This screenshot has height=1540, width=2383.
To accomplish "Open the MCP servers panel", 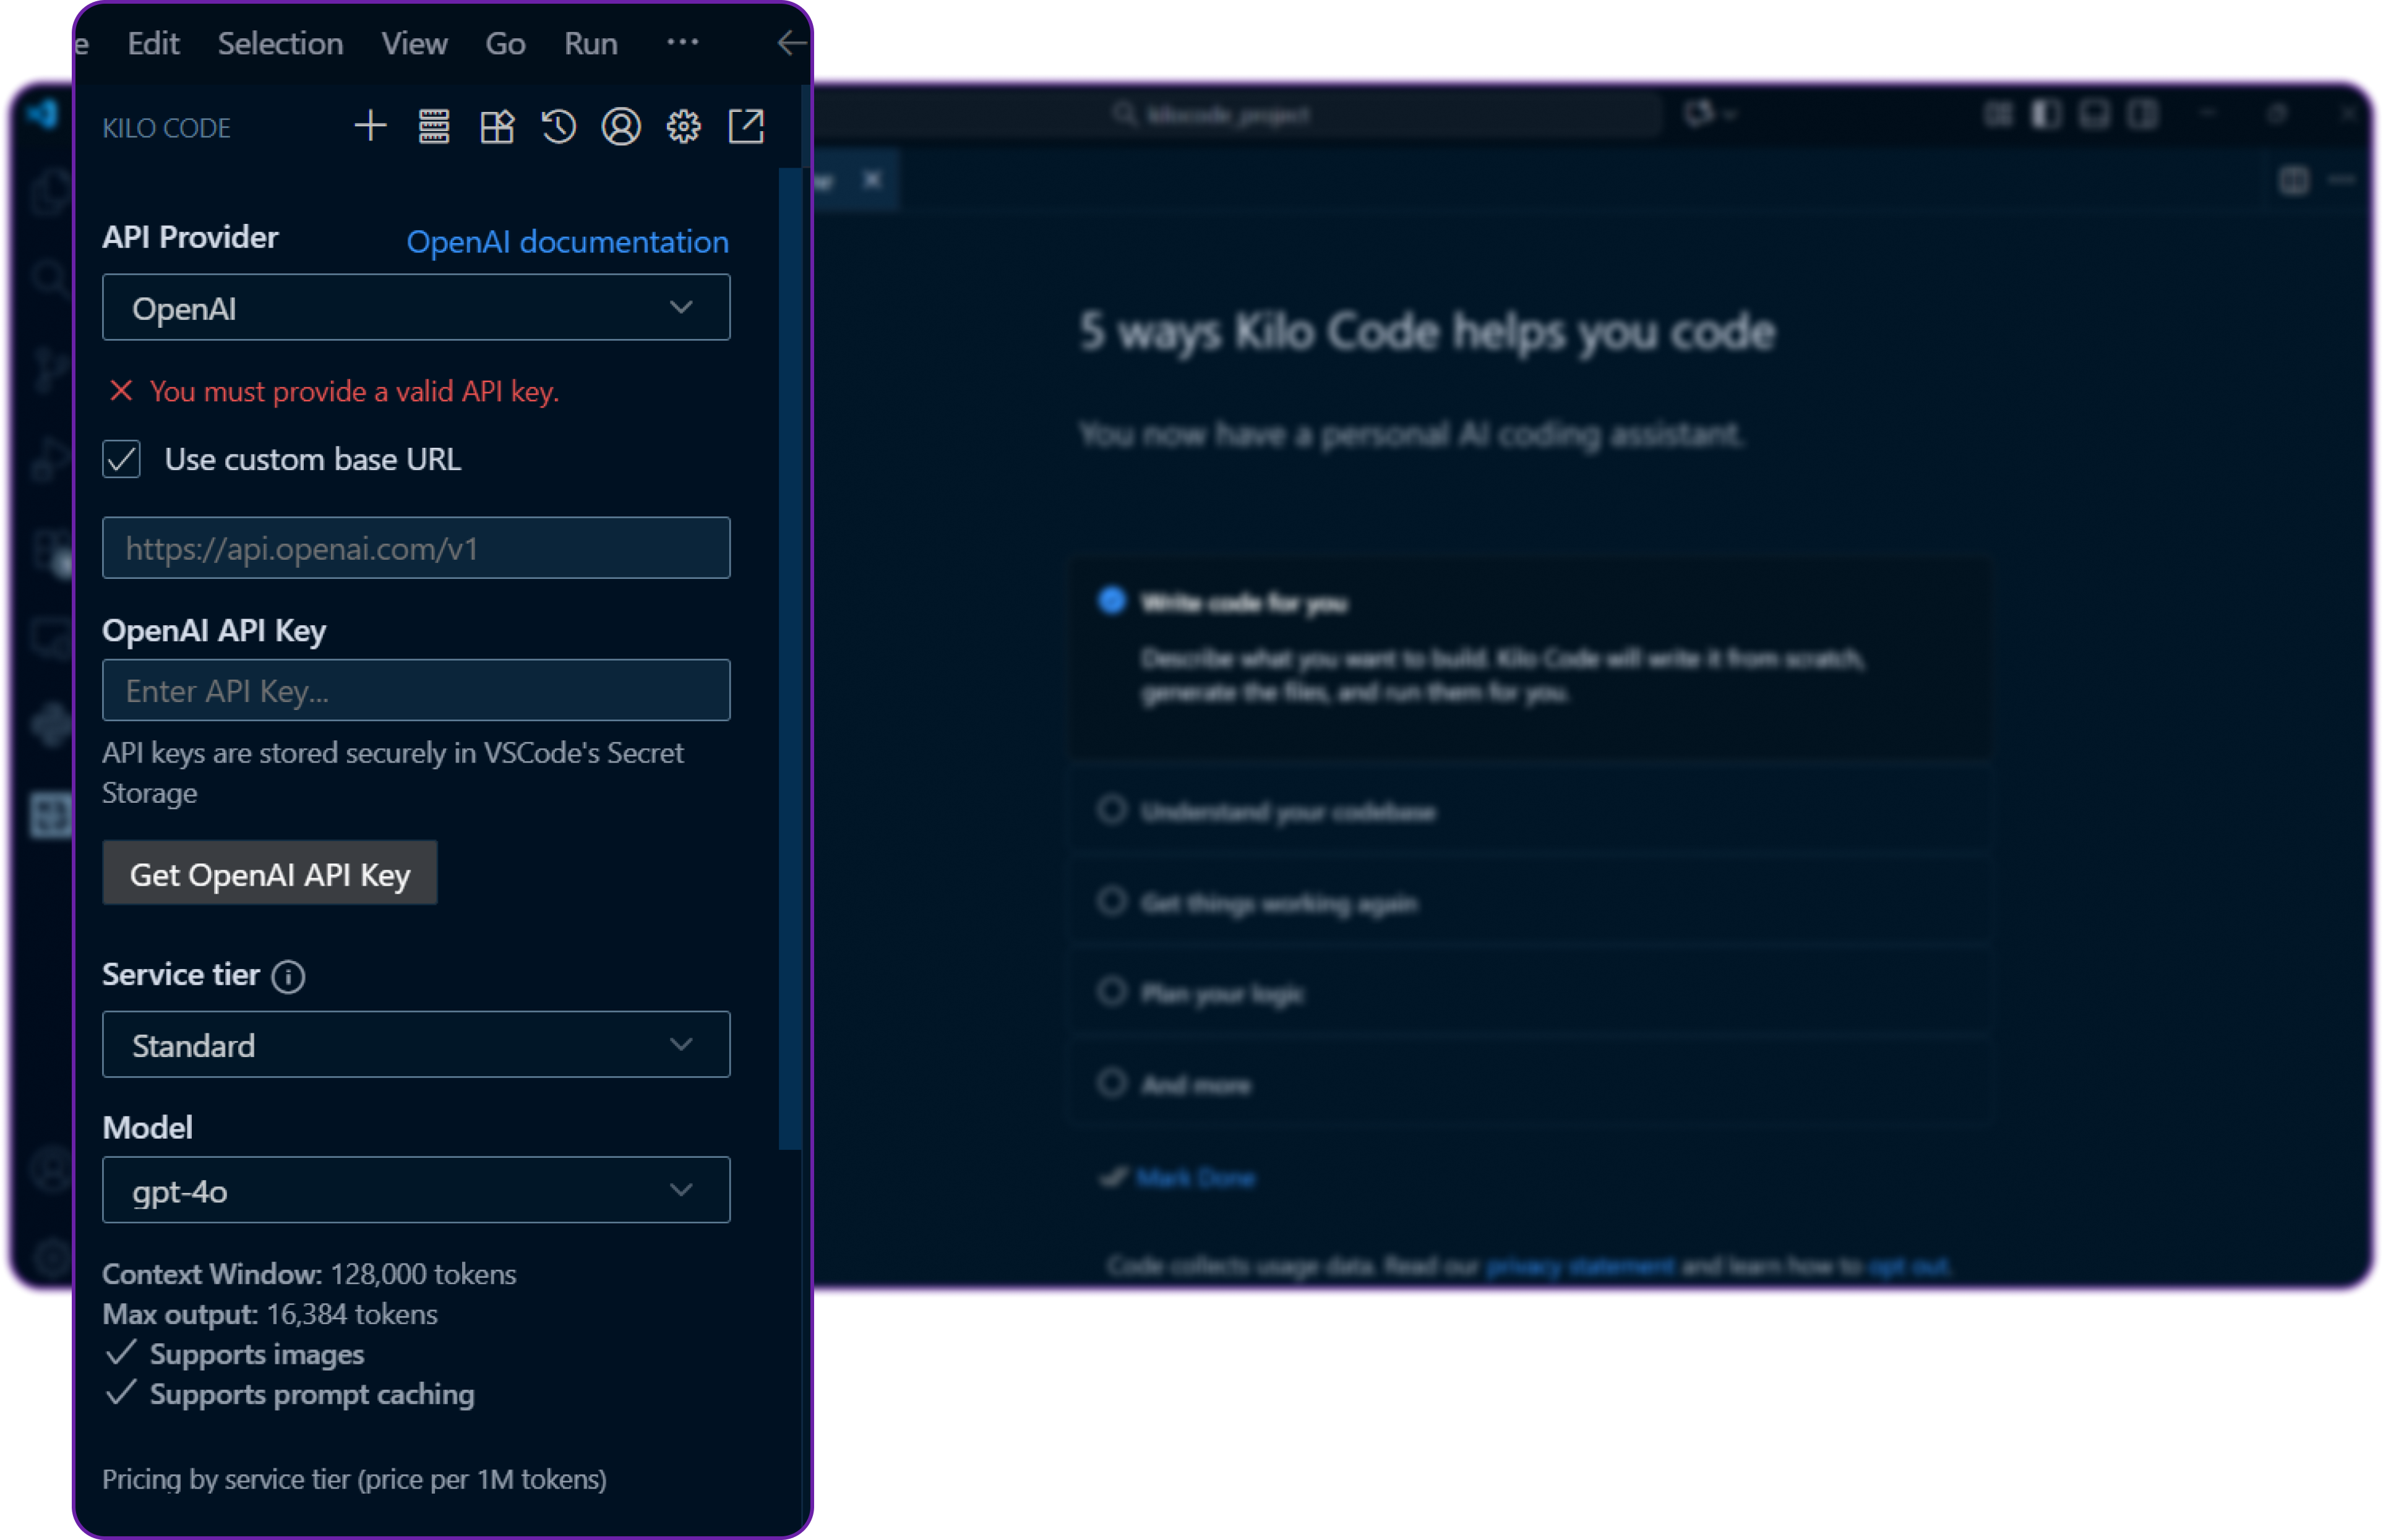I will click(x=434, y=126).
